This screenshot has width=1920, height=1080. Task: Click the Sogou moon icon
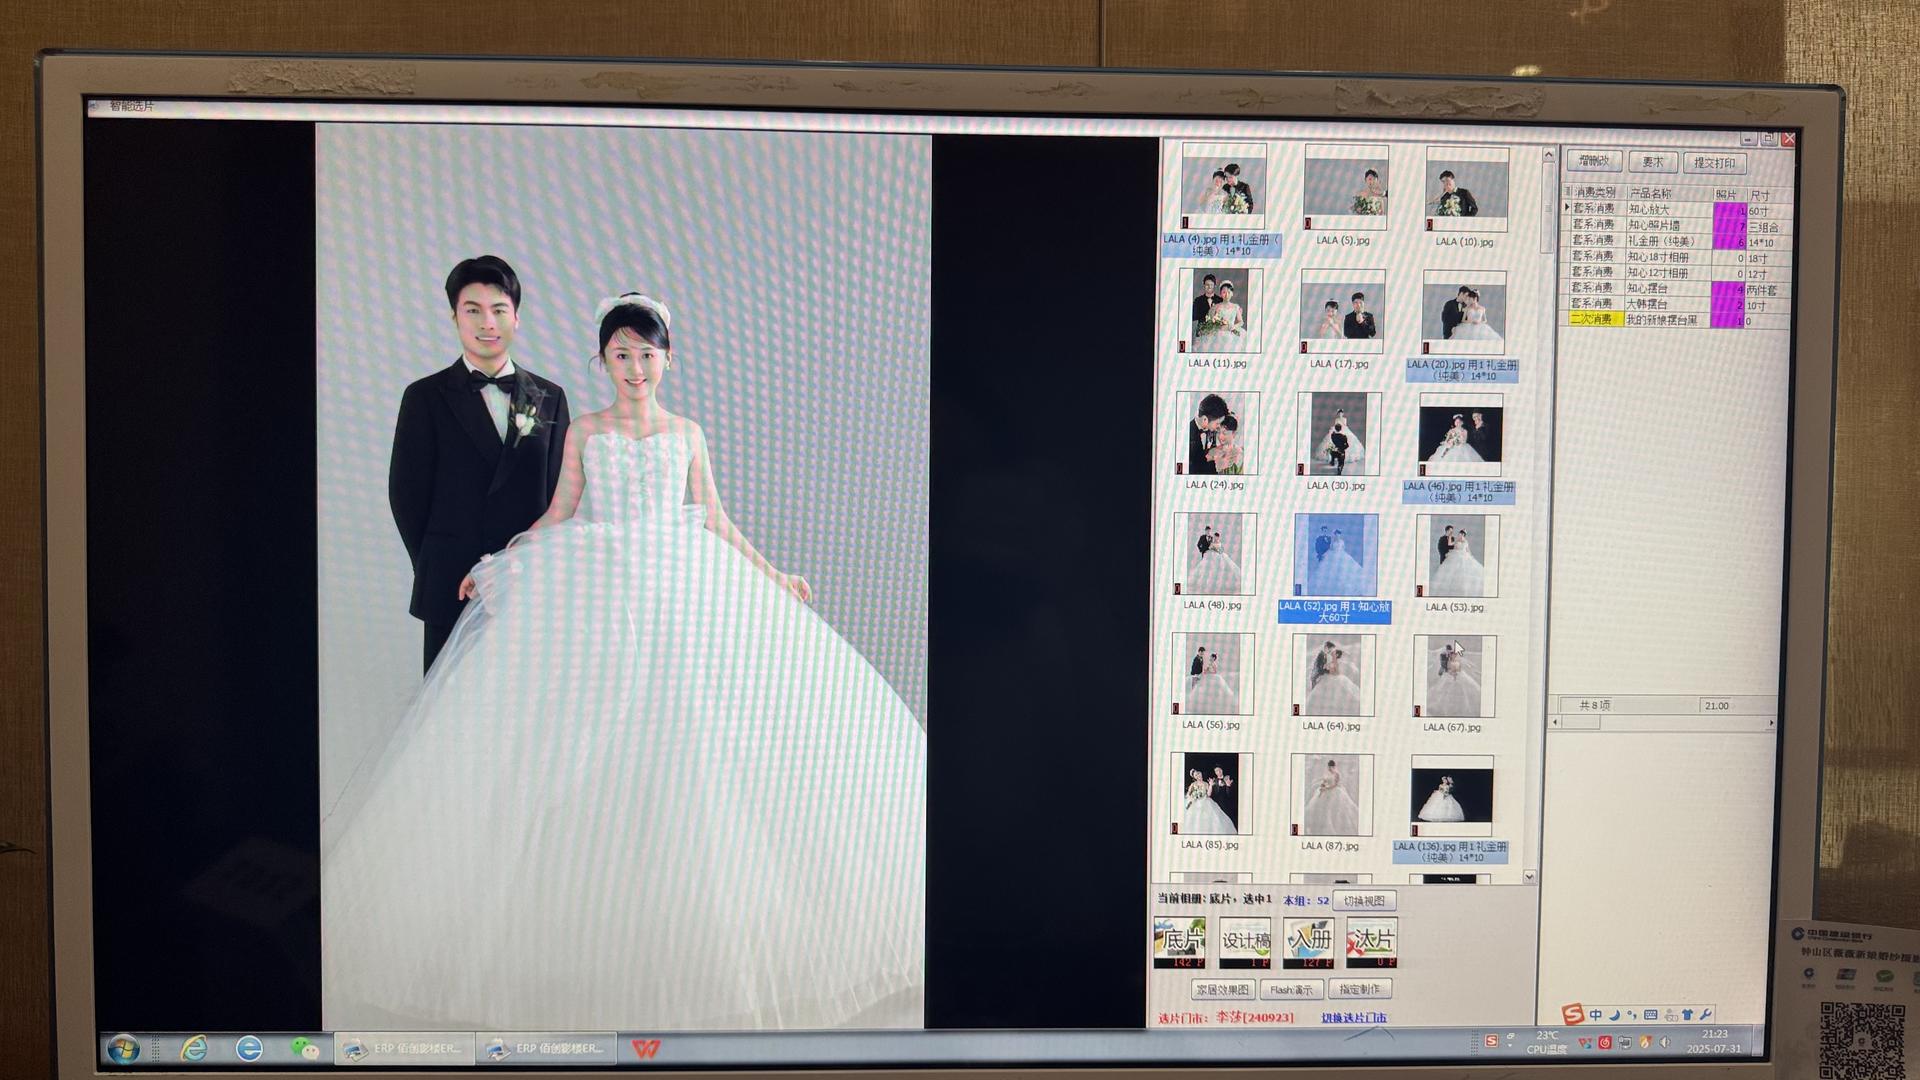tap(1614, 1014)
